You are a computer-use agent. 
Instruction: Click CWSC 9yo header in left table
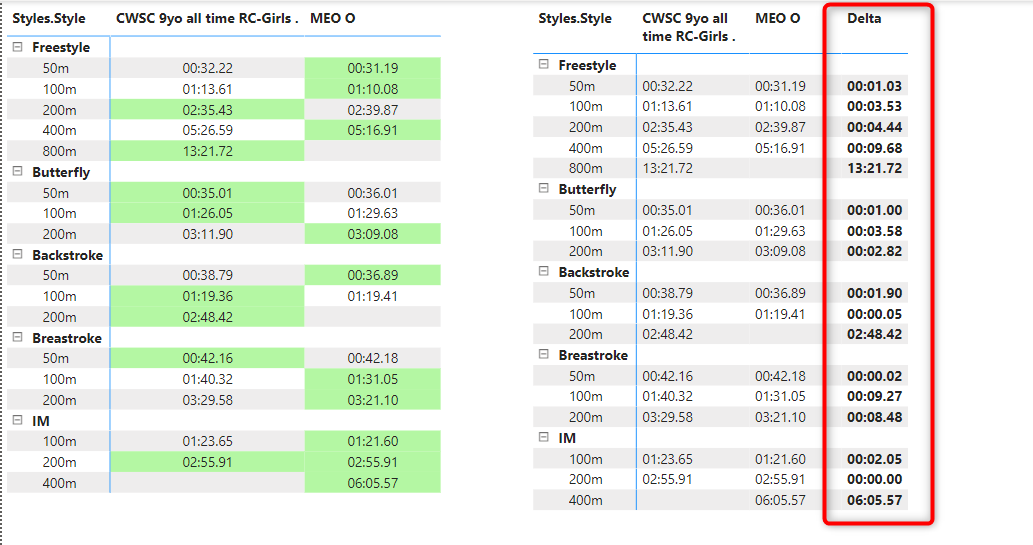(207, 18)
